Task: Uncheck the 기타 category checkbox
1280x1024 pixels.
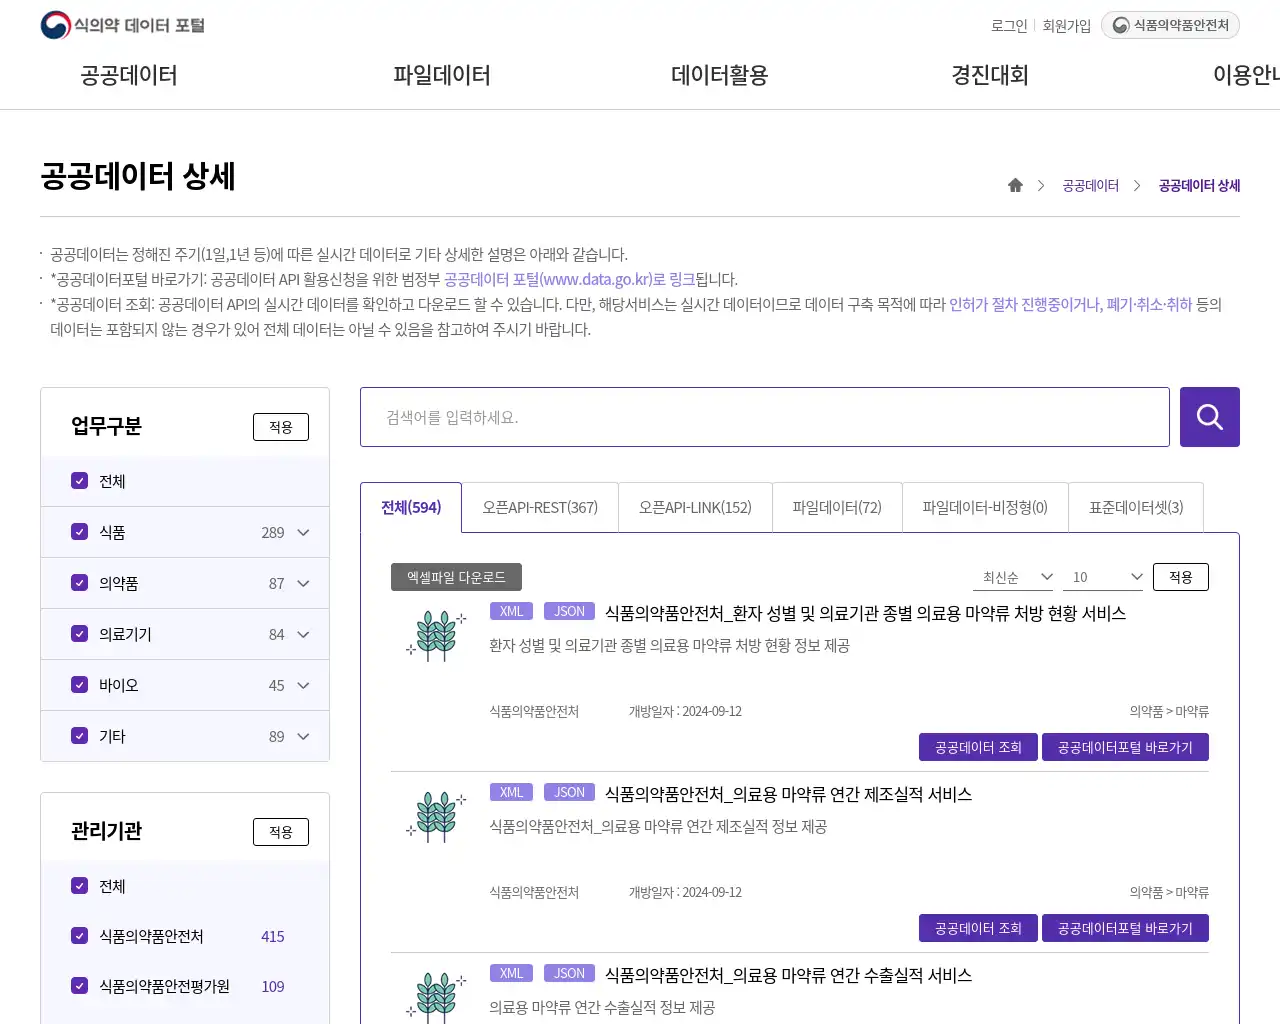Action: (80, 736)
